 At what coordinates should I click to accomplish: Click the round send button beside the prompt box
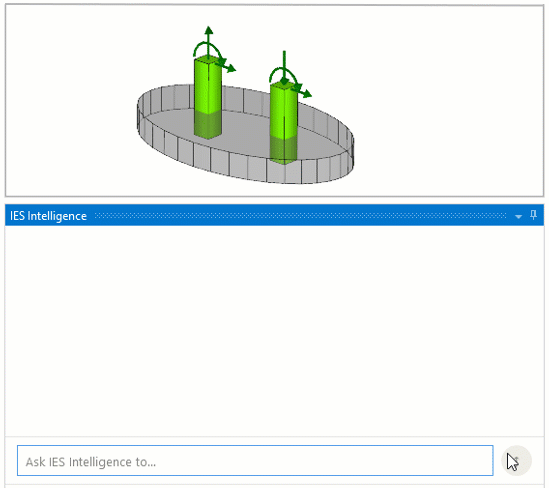pos(516,461)
